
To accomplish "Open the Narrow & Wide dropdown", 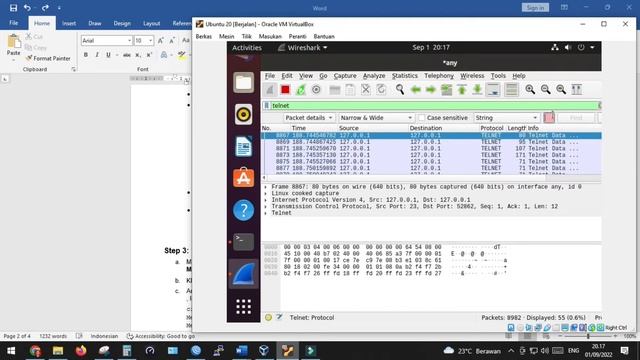I will point(376,118).
